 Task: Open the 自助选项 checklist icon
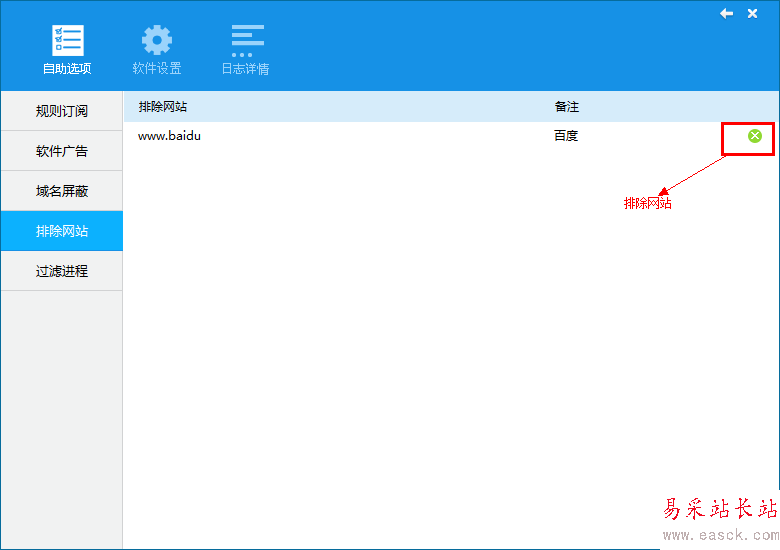pyautogui.click(x=68, y=40)
